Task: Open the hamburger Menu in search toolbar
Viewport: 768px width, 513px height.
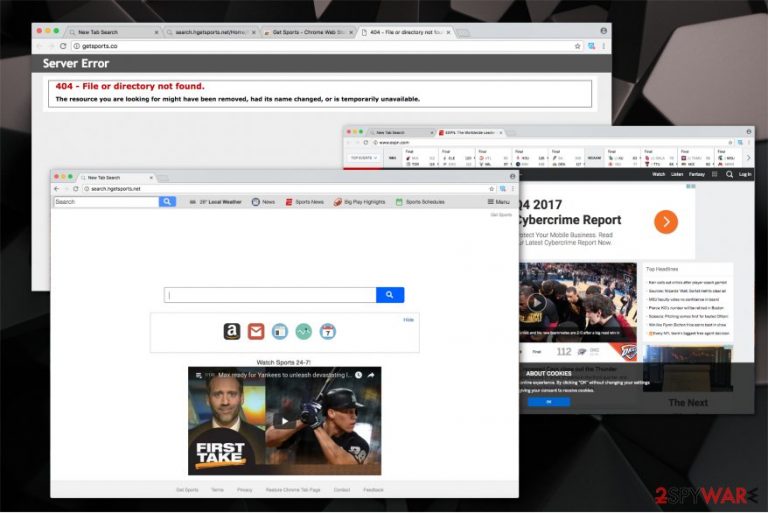Action: click(x=499, y=202)
